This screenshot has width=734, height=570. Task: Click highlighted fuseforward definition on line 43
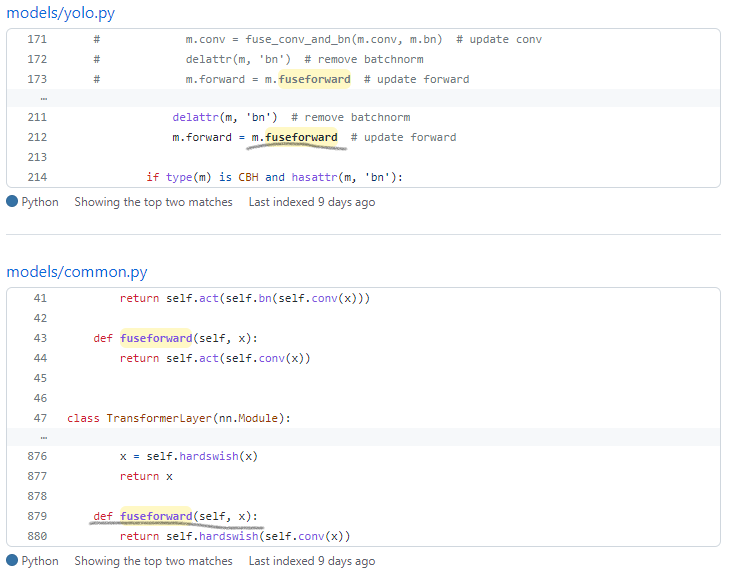pyautogui.click(x=156, y=338)
